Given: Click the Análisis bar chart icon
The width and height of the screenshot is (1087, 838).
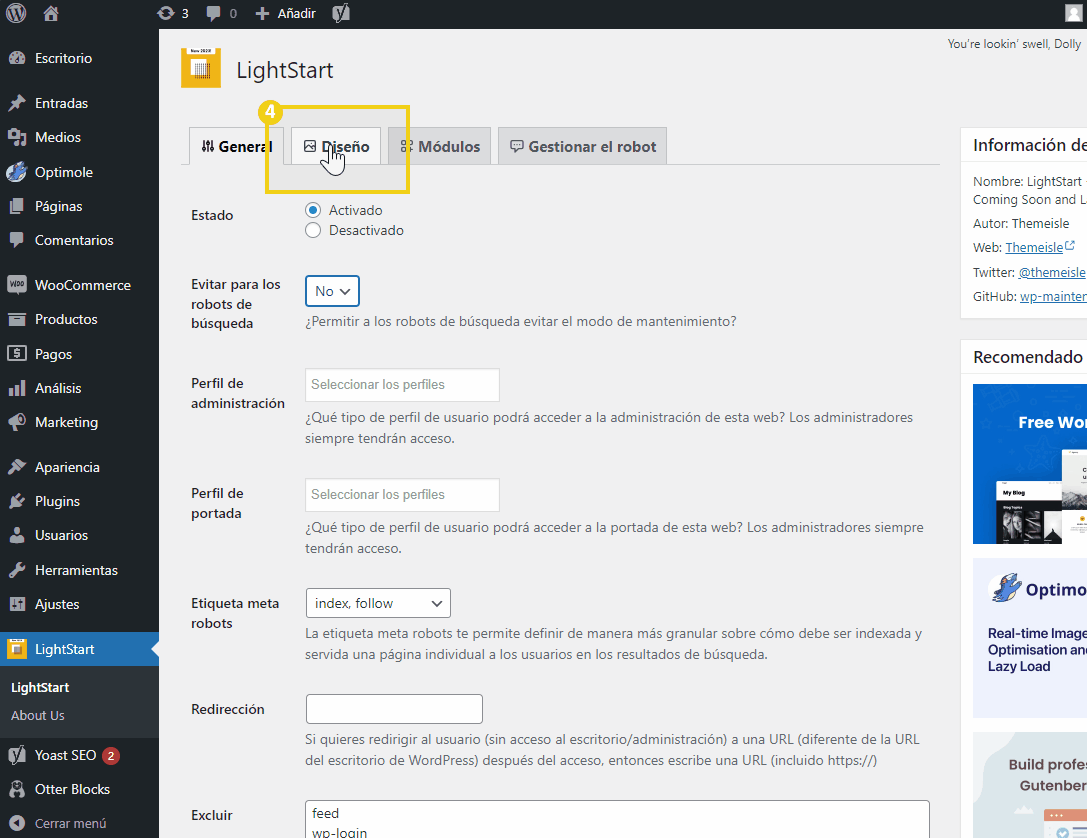Looking at the screenshot, I should (x=17, y=388).
